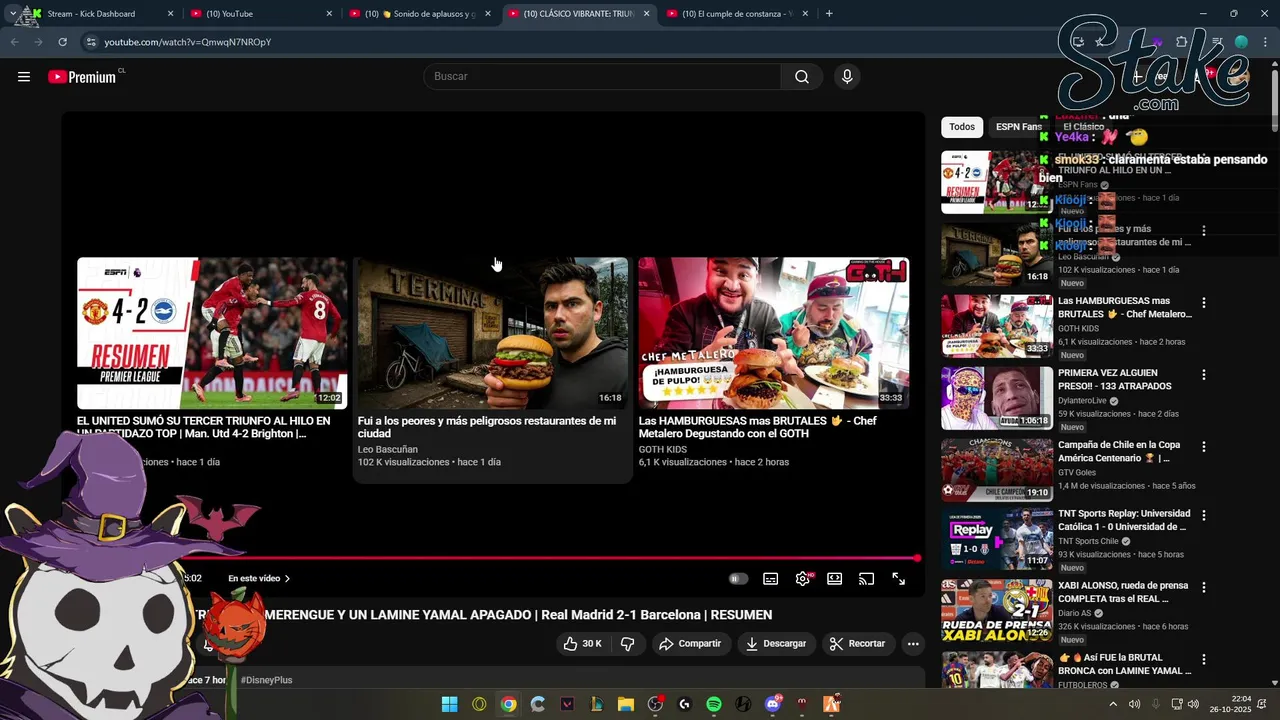Viewport: 1280px width, 720px height.
Task: Select the 'ESPN Fans' filter chip
Action: (x=1019, y=127)
